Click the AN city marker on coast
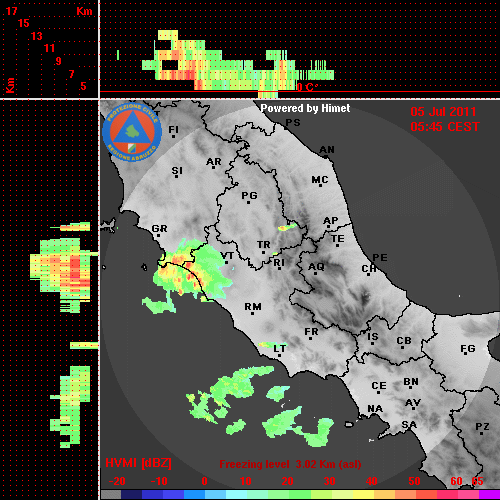Viewport: 500px width, 500px height. point(326,156)
